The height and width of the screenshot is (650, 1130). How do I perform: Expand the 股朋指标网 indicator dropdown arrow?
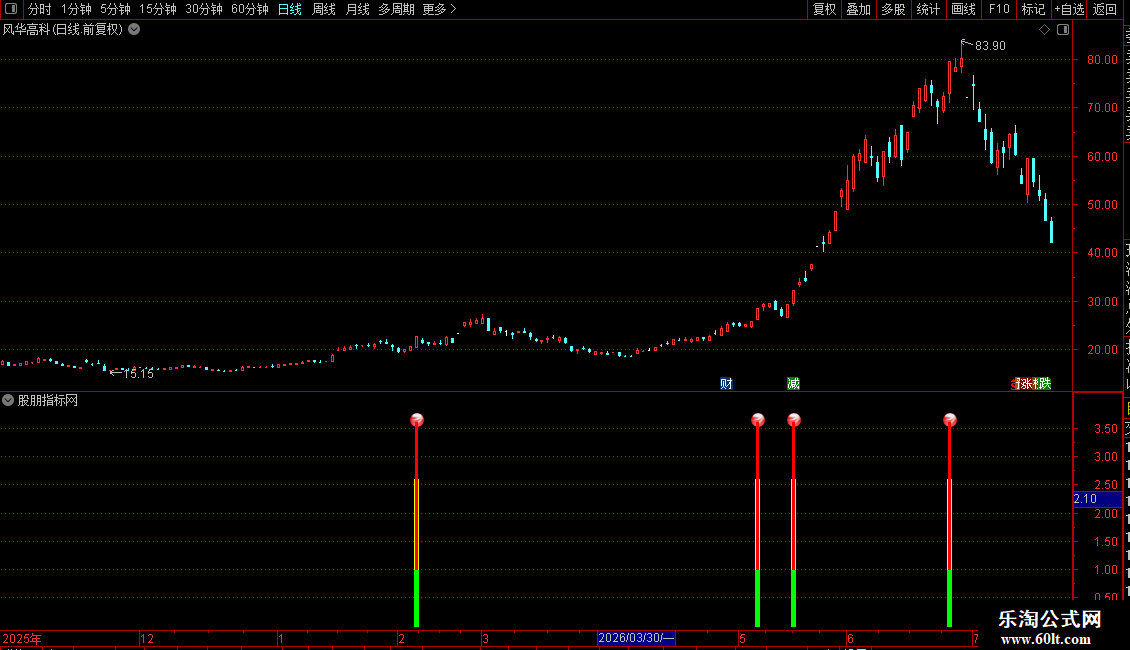[8, 400]
